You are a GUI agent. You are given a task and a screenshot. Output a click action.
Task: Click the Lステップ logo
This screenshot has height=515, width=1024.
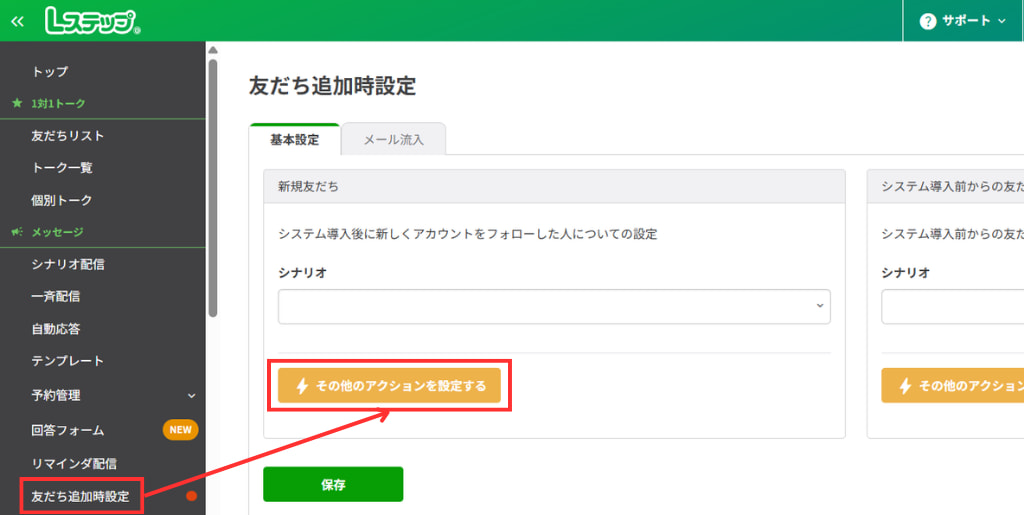(93, 21)
